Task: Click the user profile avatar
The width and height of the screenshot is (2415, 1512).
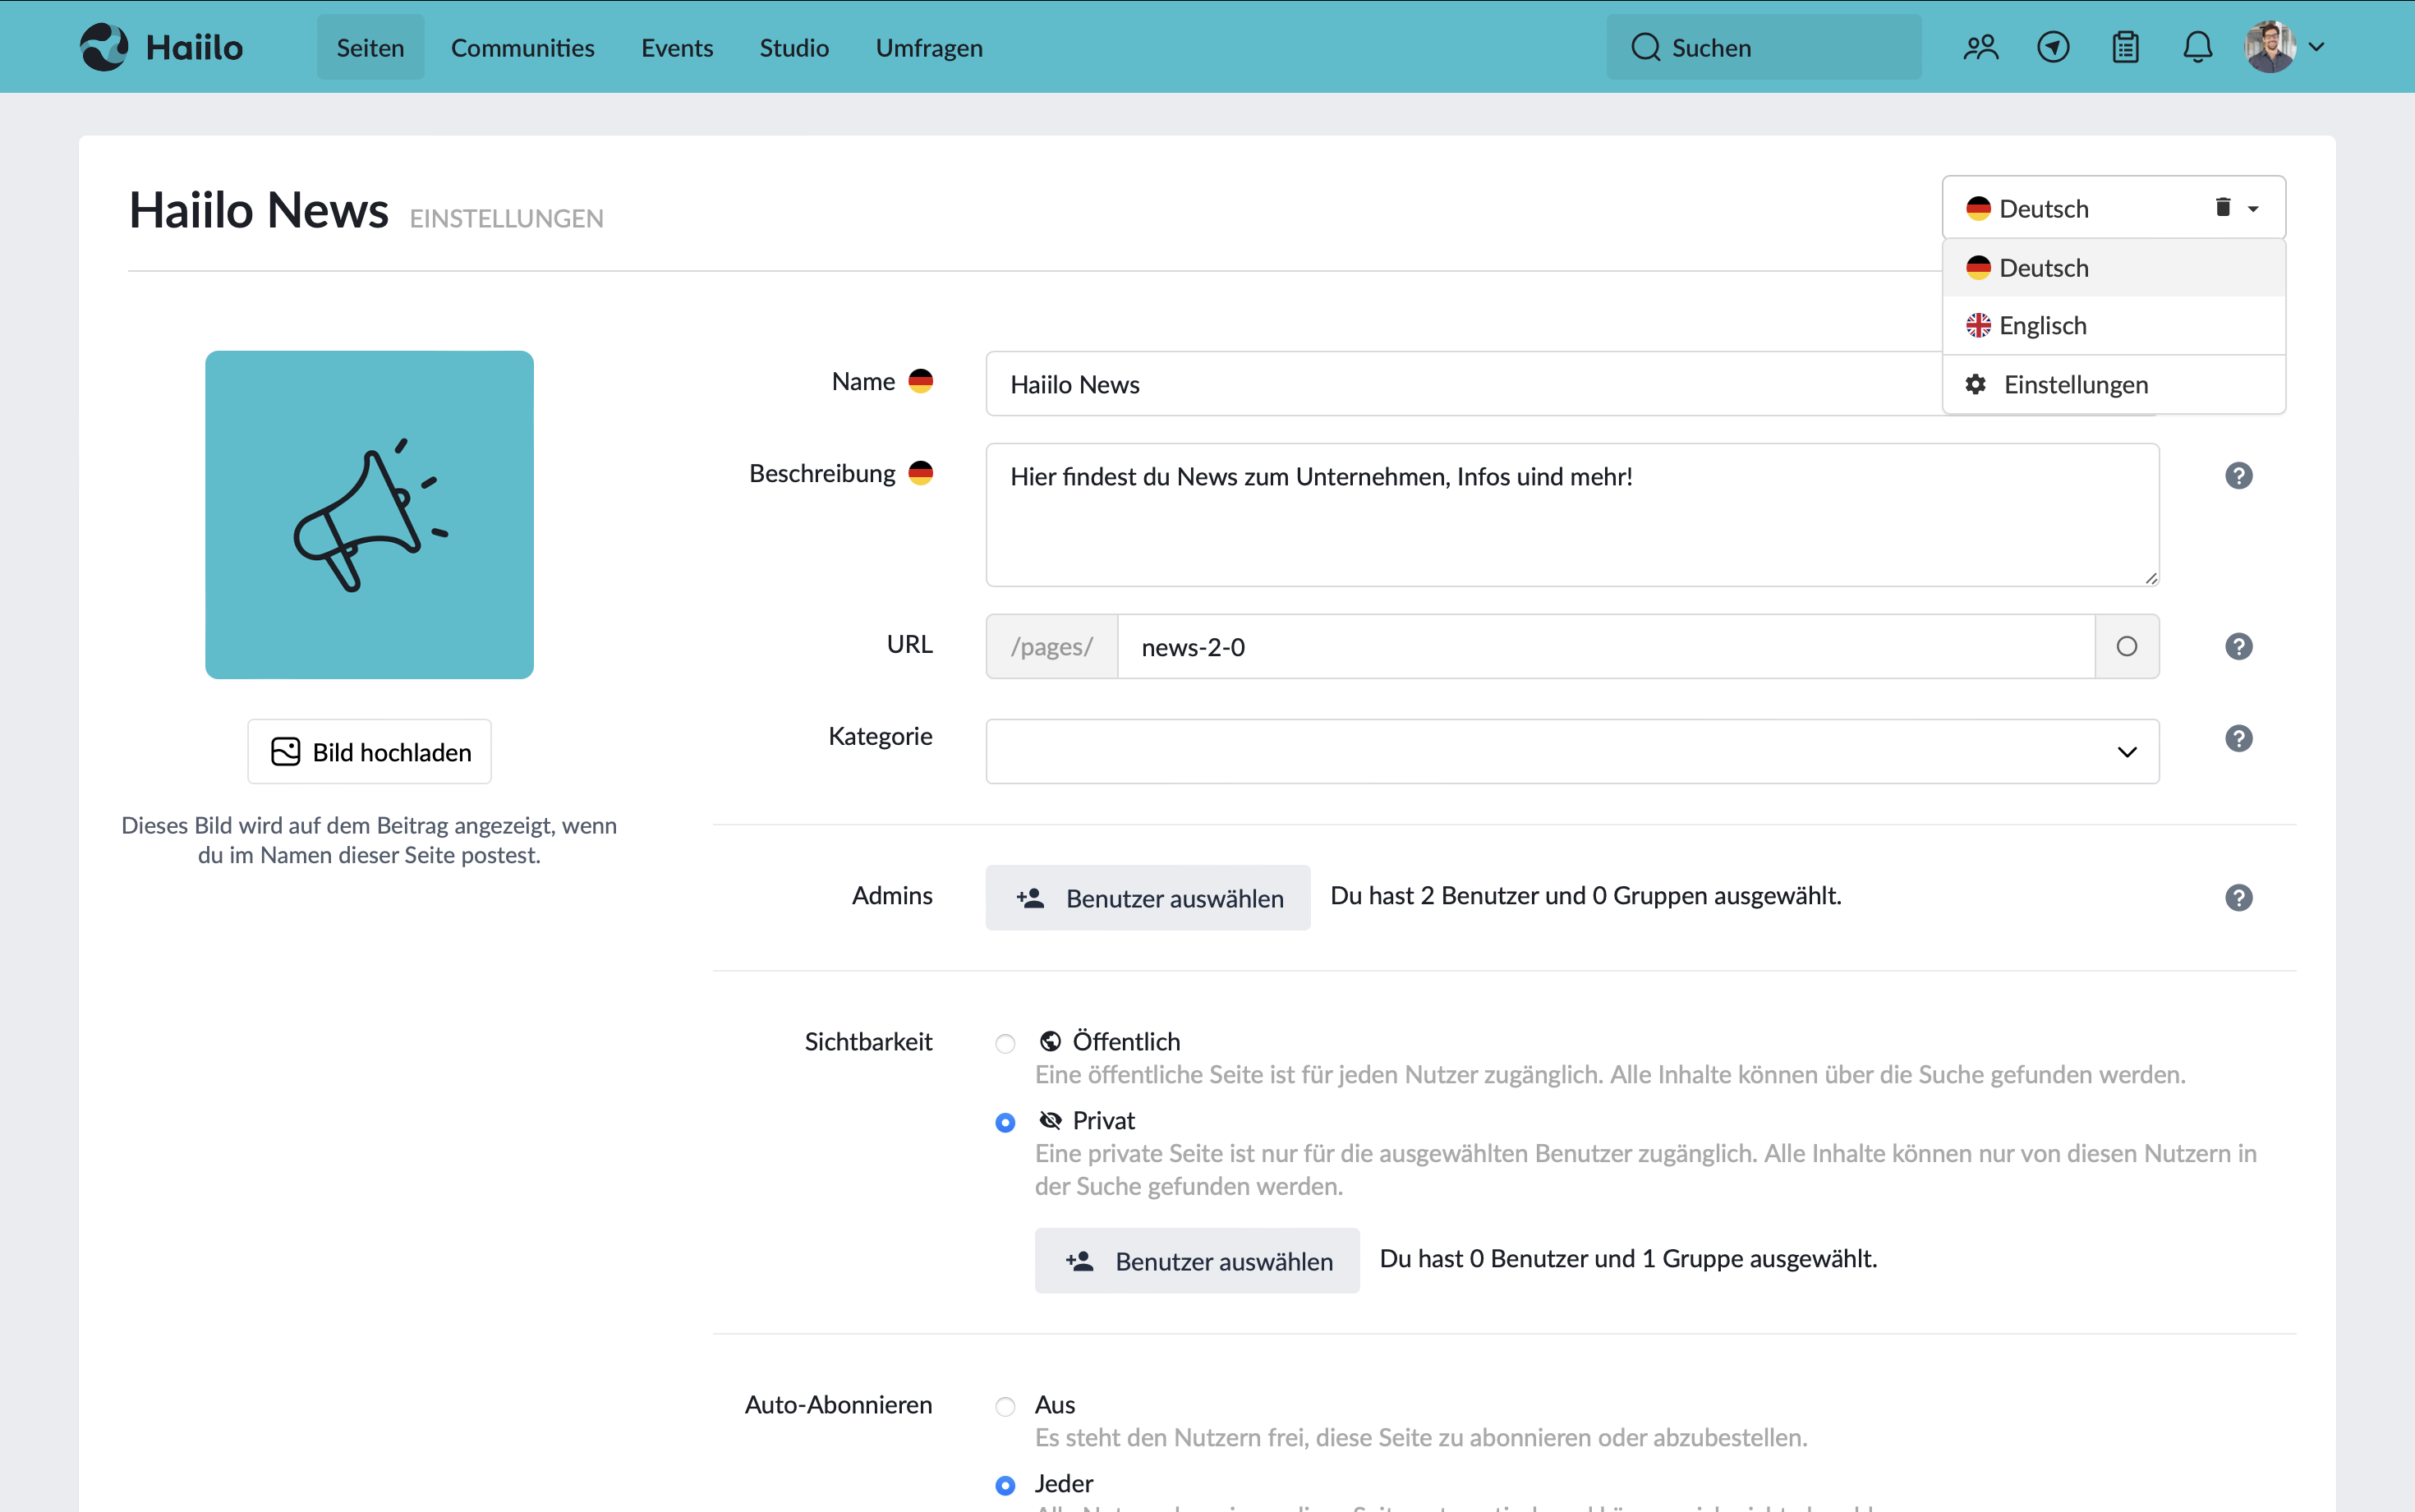Action: (2269, 47)
